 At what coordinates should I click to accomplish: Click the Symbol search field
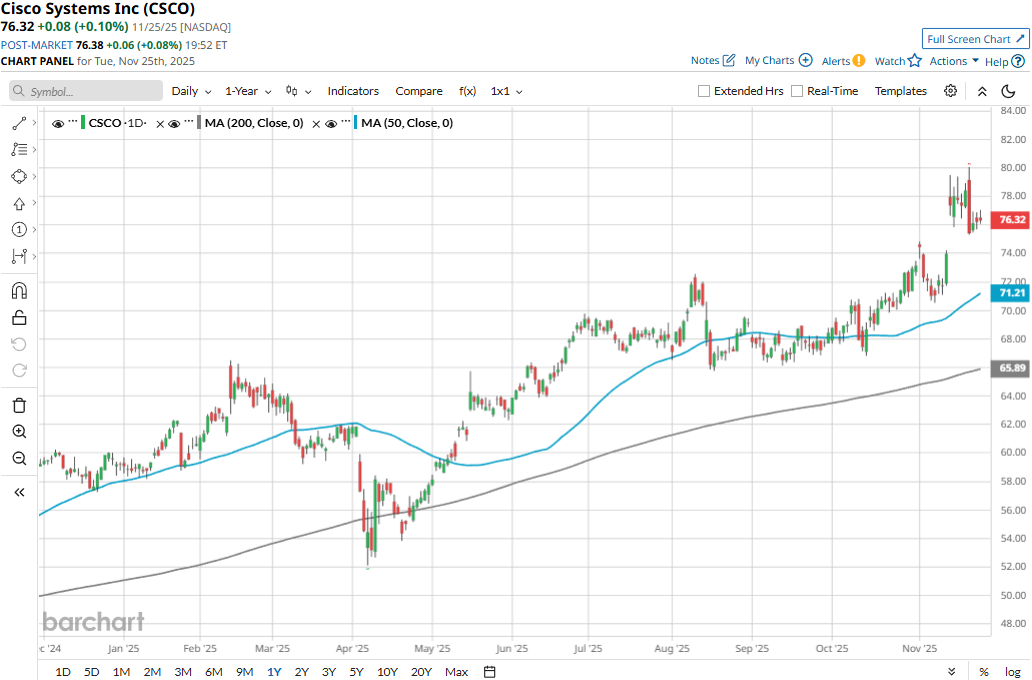(x=86, y=91)
